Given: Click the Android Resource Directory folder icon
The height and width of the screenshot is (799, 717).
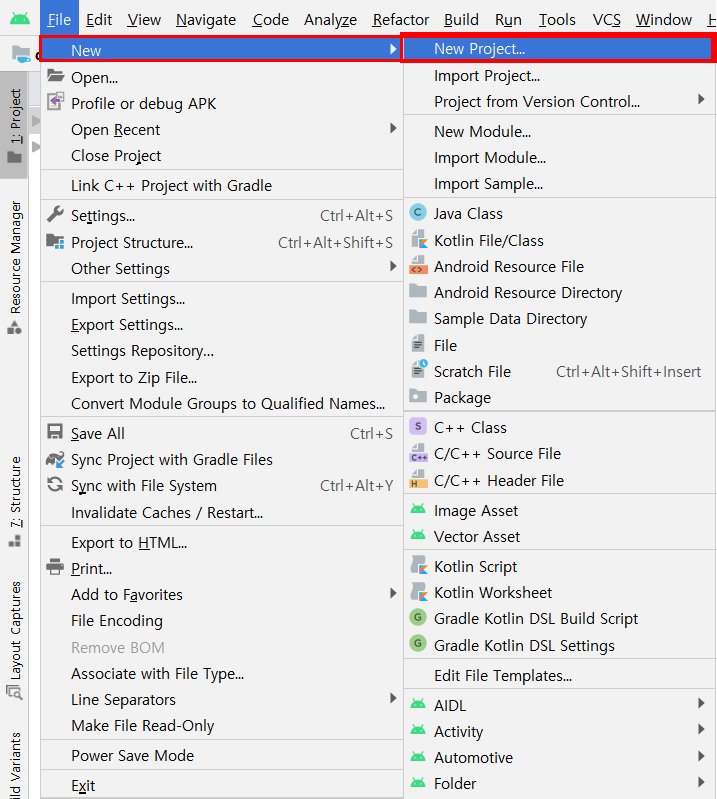Looking at the screenshot, I should coord(418,291).
